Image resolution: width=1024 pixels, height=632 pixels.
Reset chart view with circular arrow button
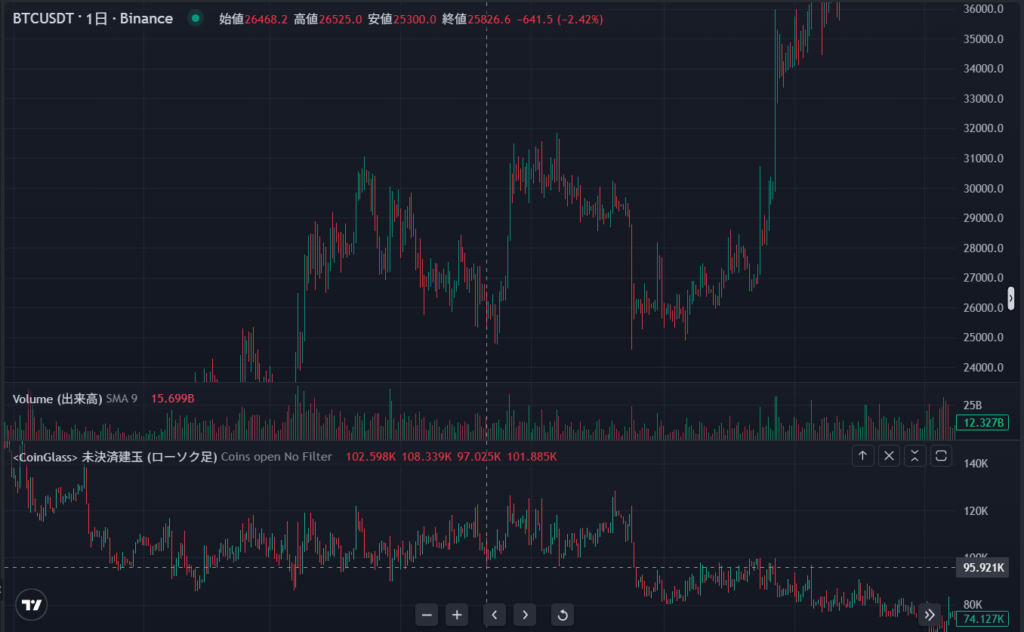tap(562, 614)
